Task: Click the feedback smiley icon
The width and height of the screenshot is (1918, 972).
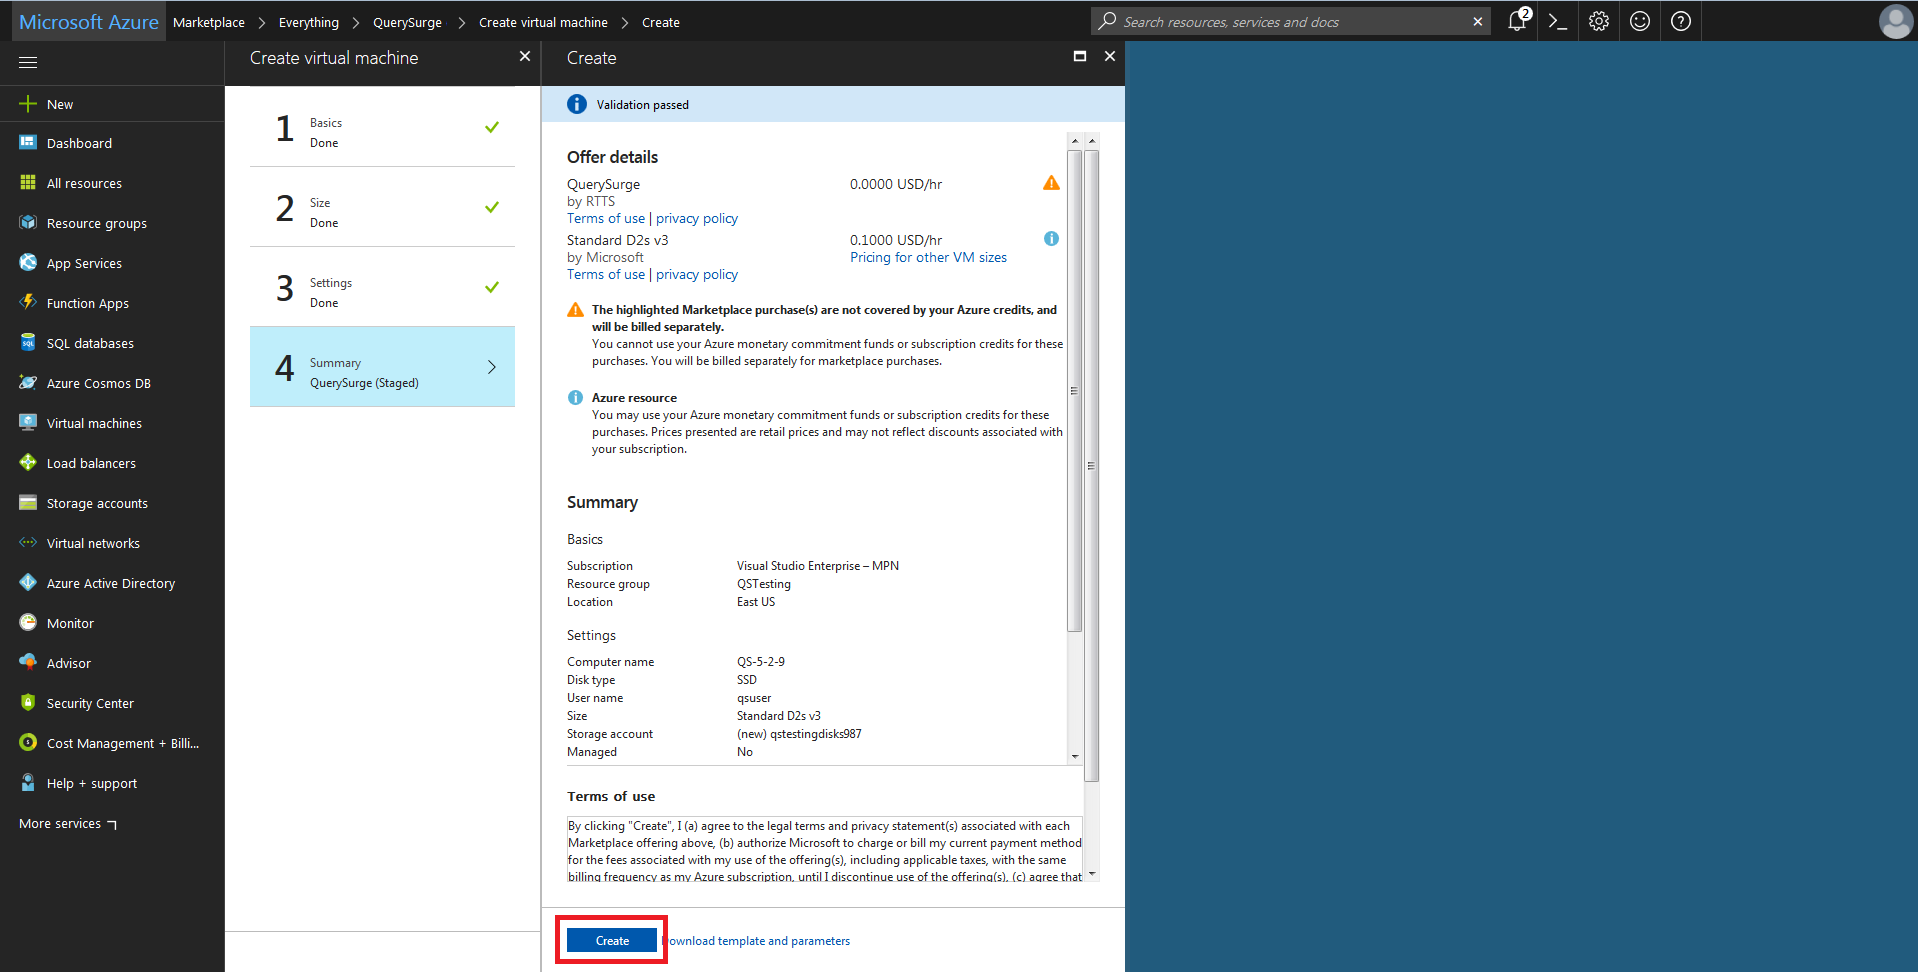Action: click(1639, 21)
